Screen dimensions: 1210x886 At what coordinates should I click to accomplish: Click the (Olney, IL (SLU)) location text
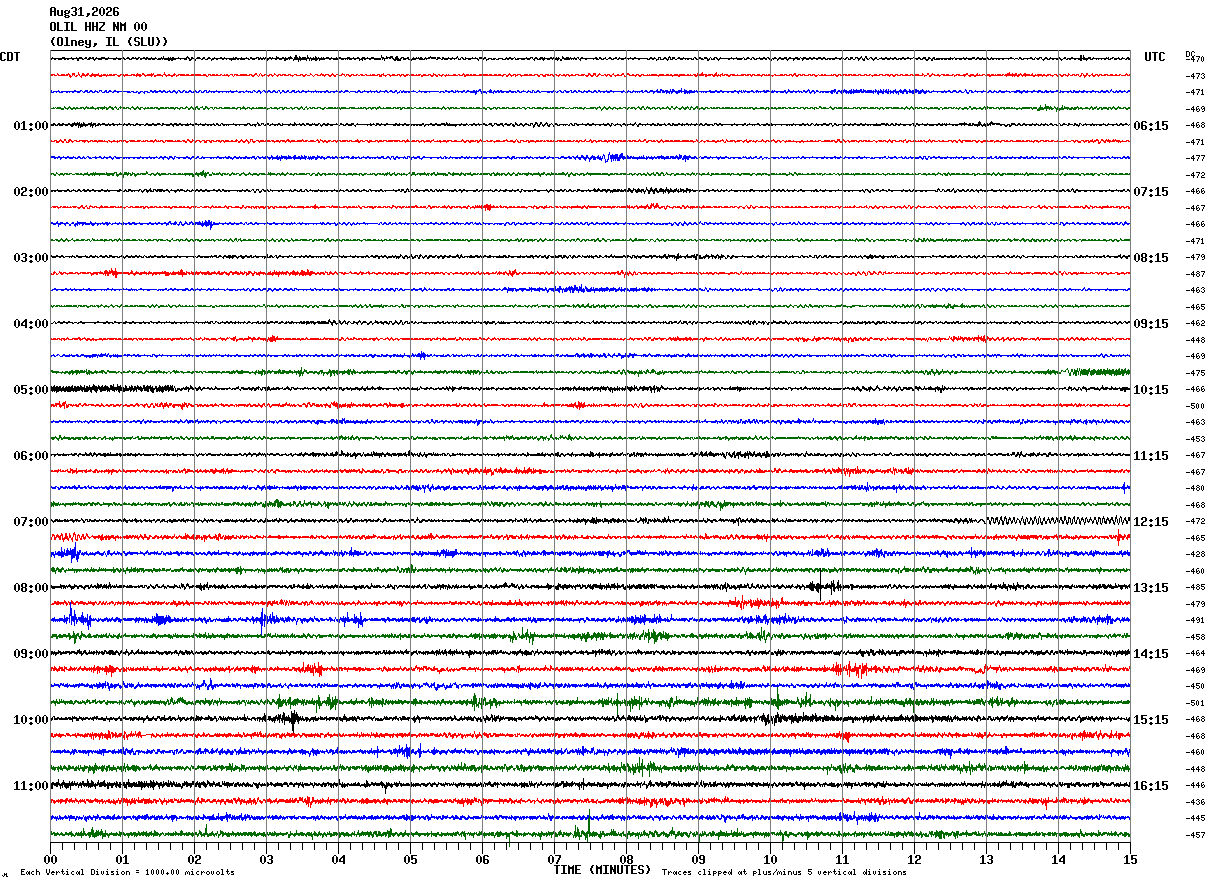coord(109,42)
